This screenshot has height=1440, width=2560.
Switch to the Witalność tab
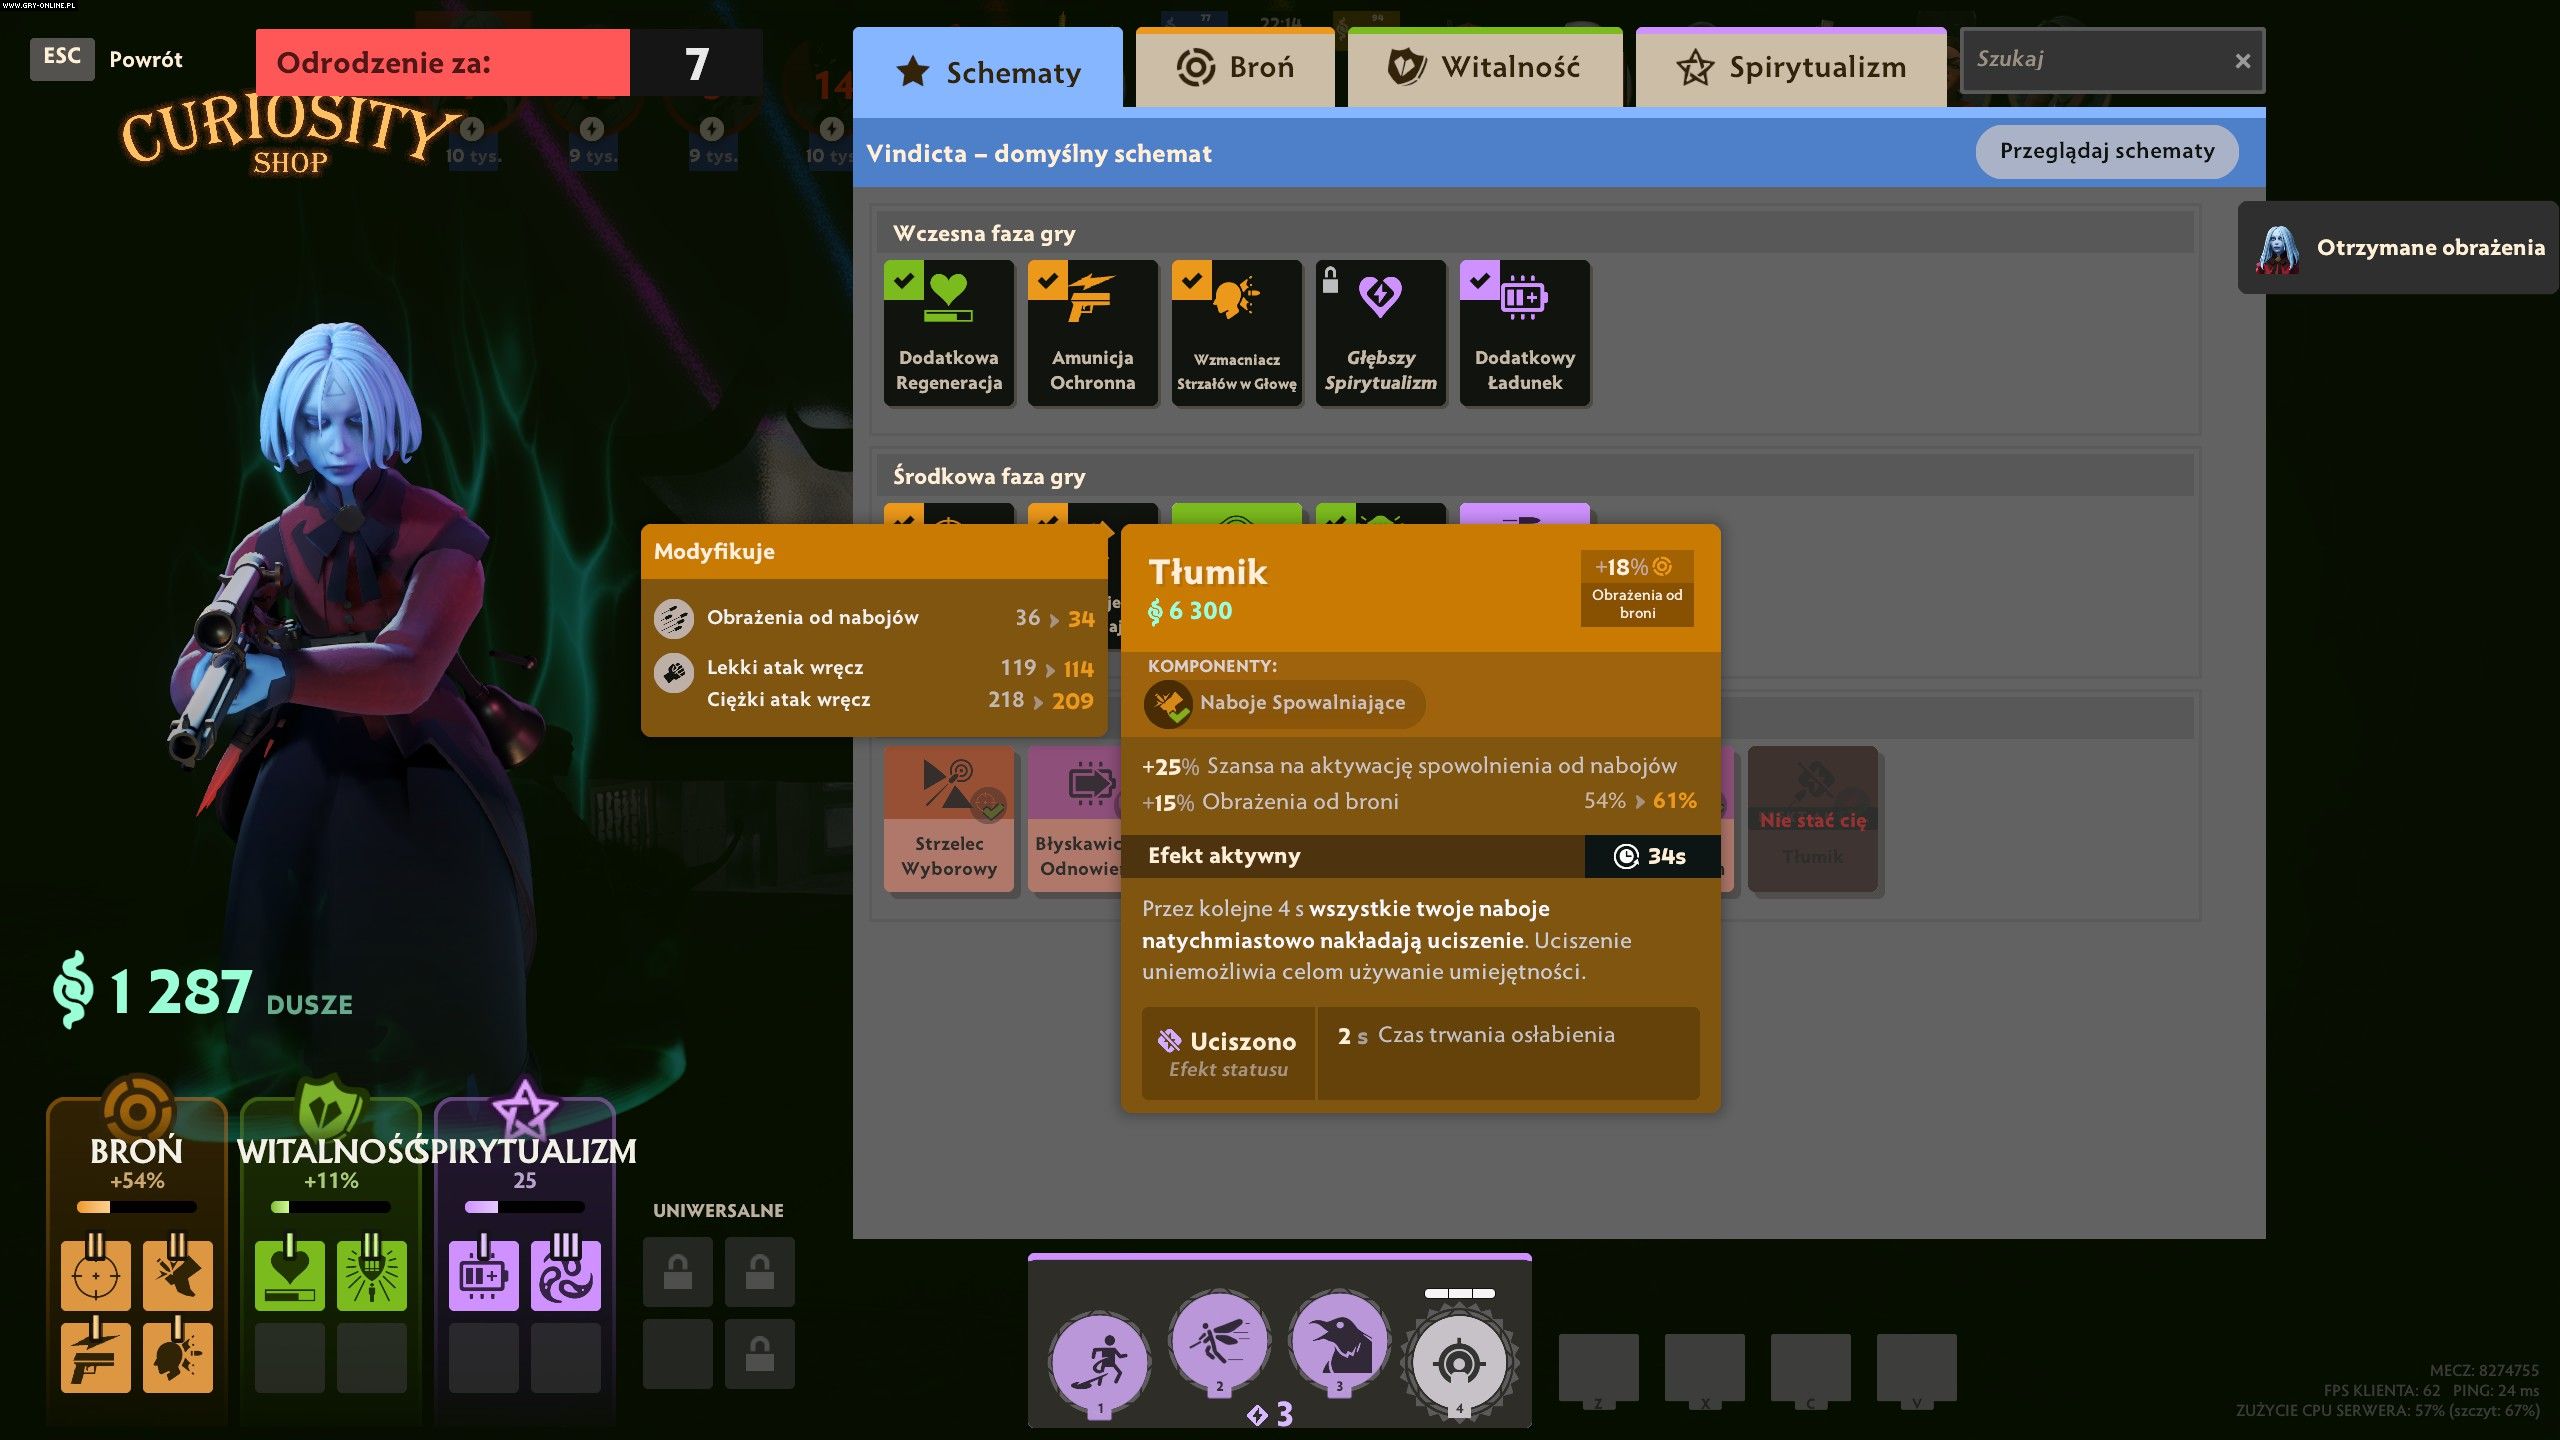point(1484,67)
